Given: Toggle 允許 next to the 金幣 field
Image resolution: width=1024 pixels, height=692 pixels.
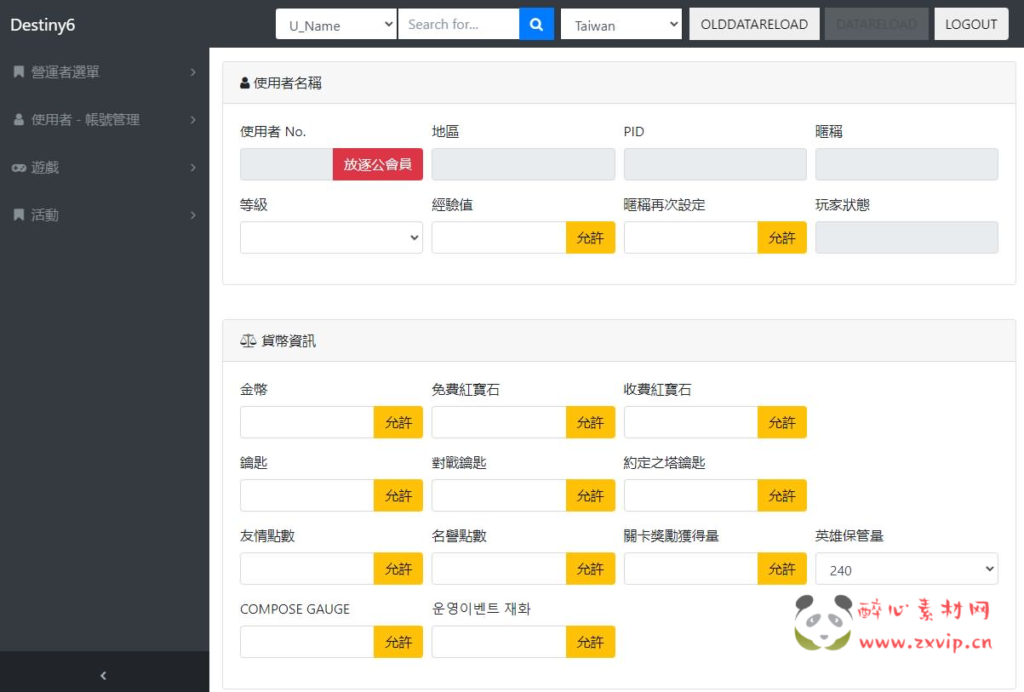Looking at the screenshot, I should 398,422.
